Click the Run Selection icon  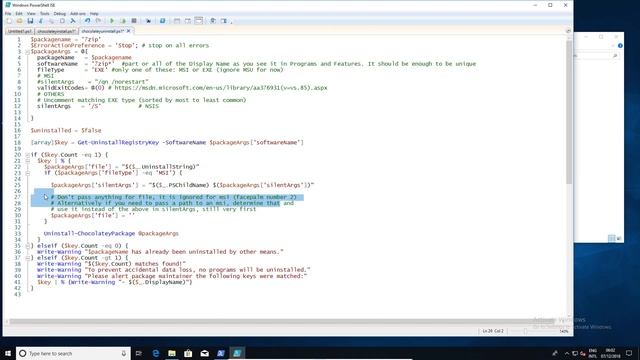(123, 20)
